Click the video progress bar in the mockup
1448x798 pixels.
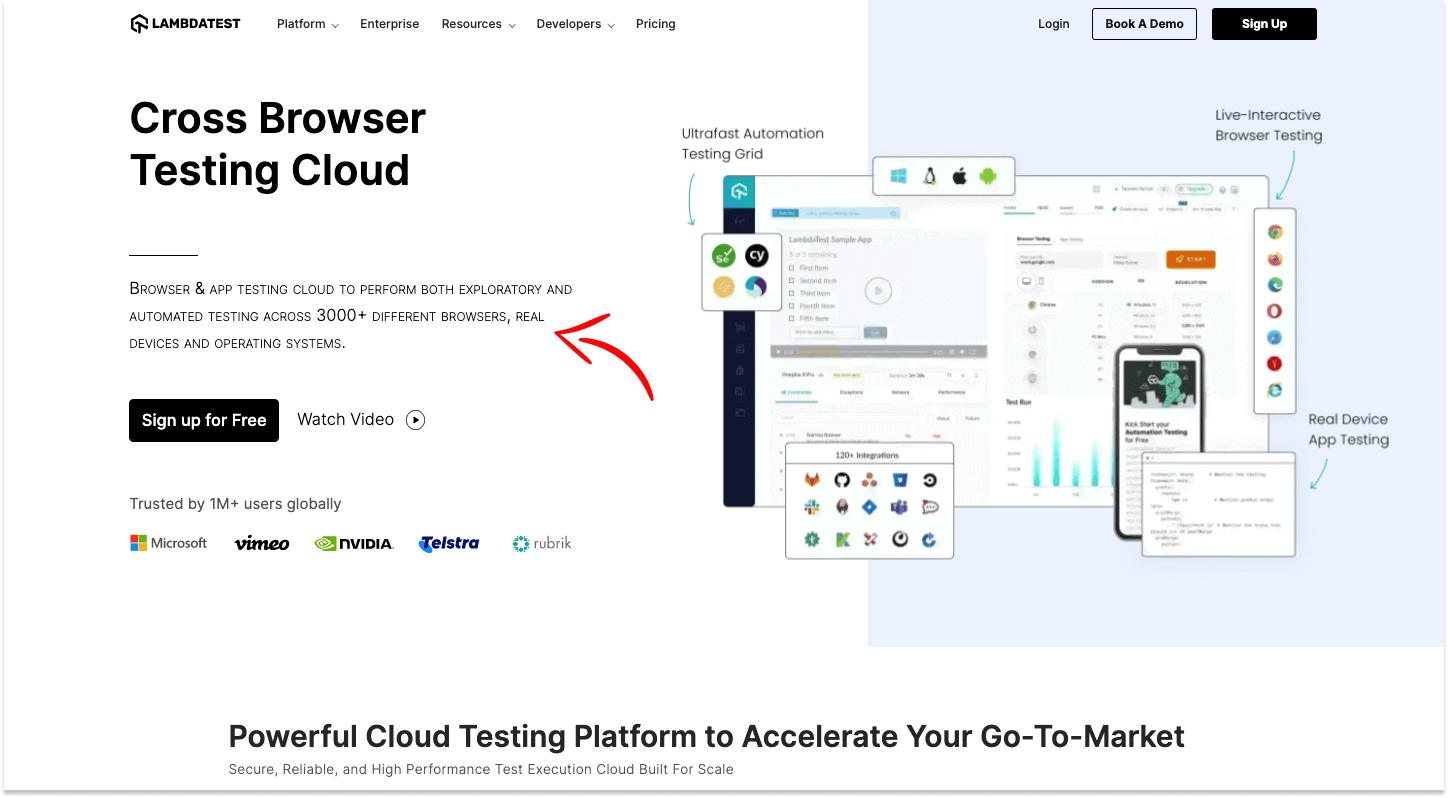(x=863, y=352)
